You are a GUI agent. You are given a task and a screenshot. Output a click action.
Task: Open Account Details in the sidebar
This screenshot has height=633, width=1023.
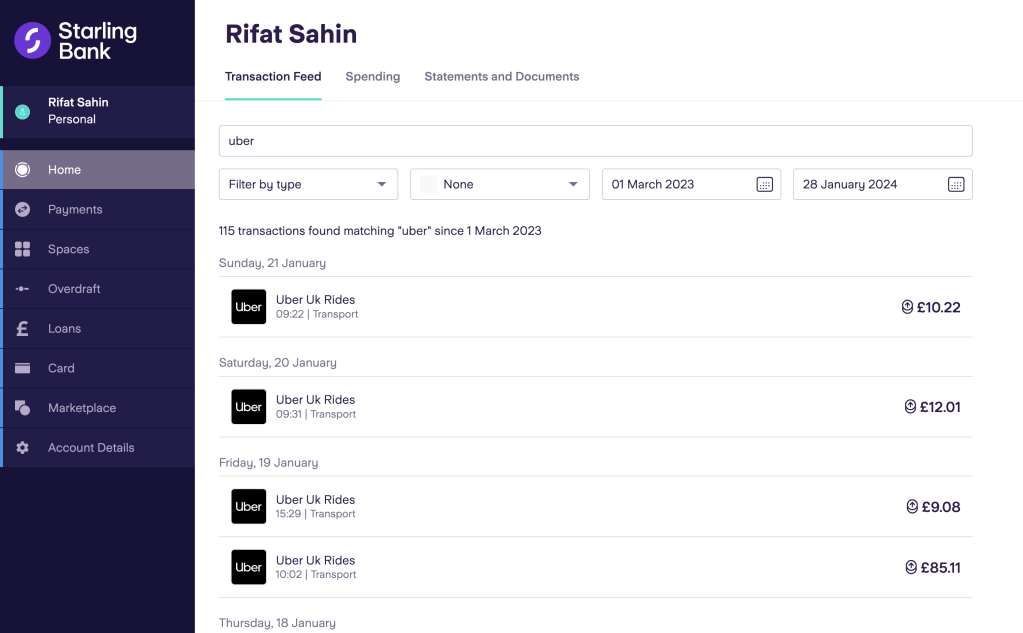click(x=98, y=448)
